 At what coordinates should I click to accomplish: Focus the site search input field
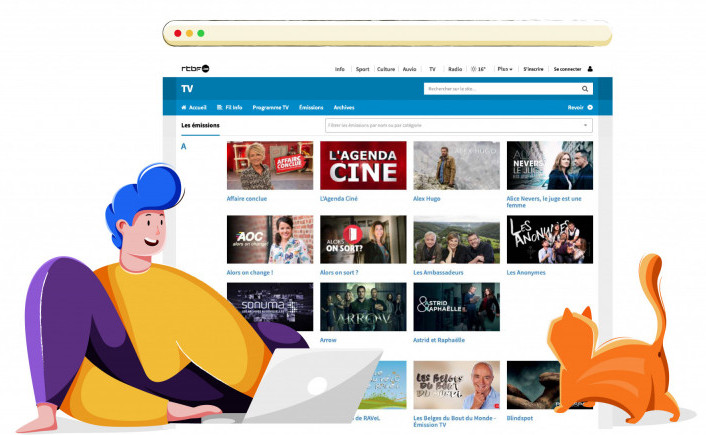click(x=500, y=89)
